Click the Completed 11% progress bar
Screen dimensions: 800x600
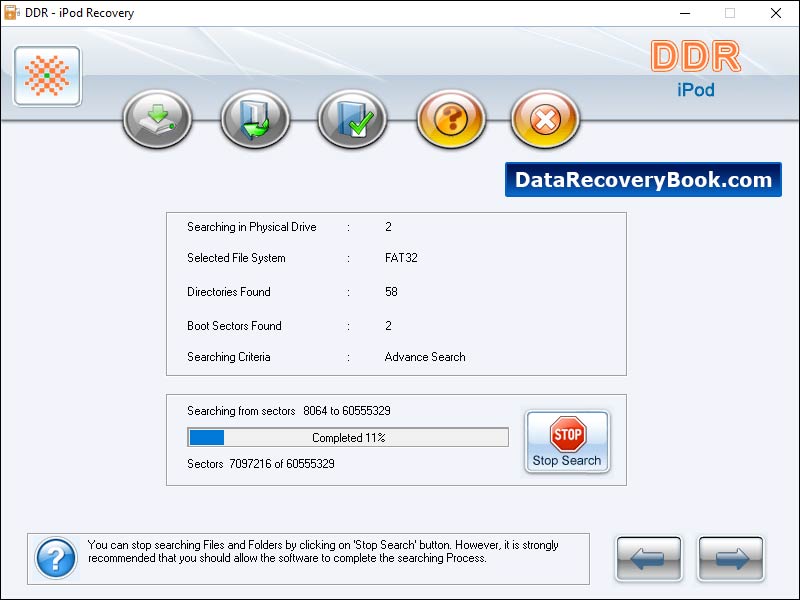[345, 438]
